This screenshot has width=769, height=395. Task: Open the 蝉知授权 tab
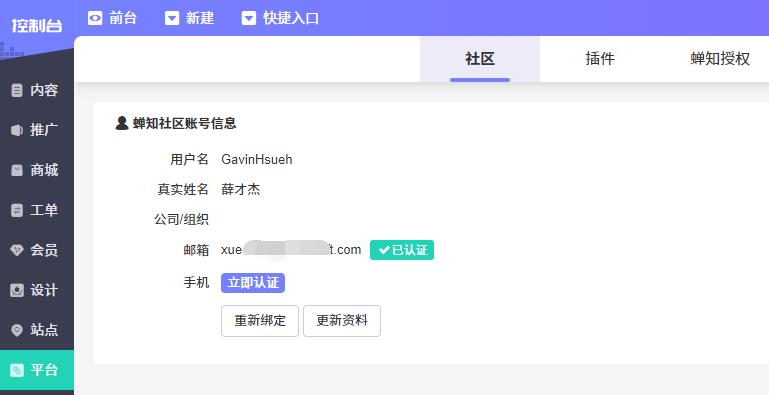[720, 59]
